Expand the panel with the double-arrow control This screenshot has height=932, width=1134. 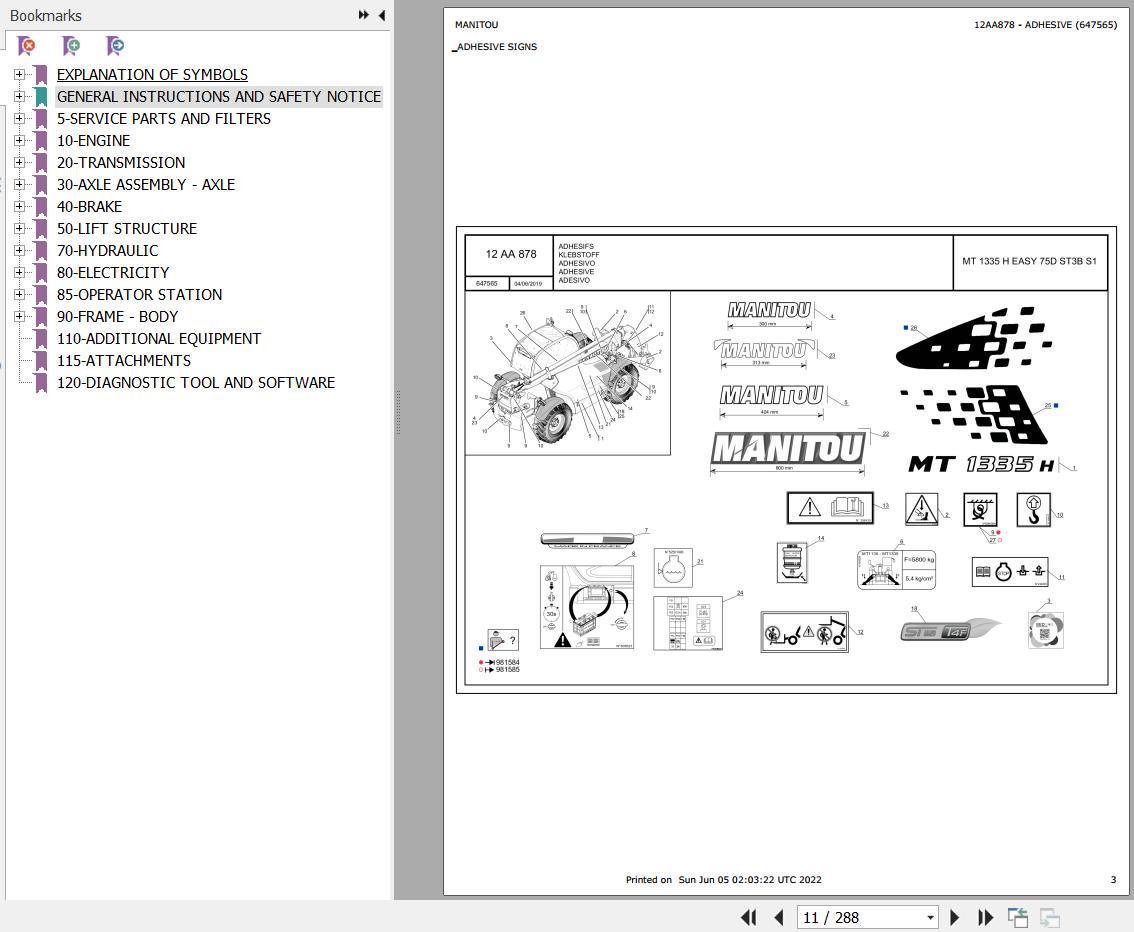pos(362,14)
